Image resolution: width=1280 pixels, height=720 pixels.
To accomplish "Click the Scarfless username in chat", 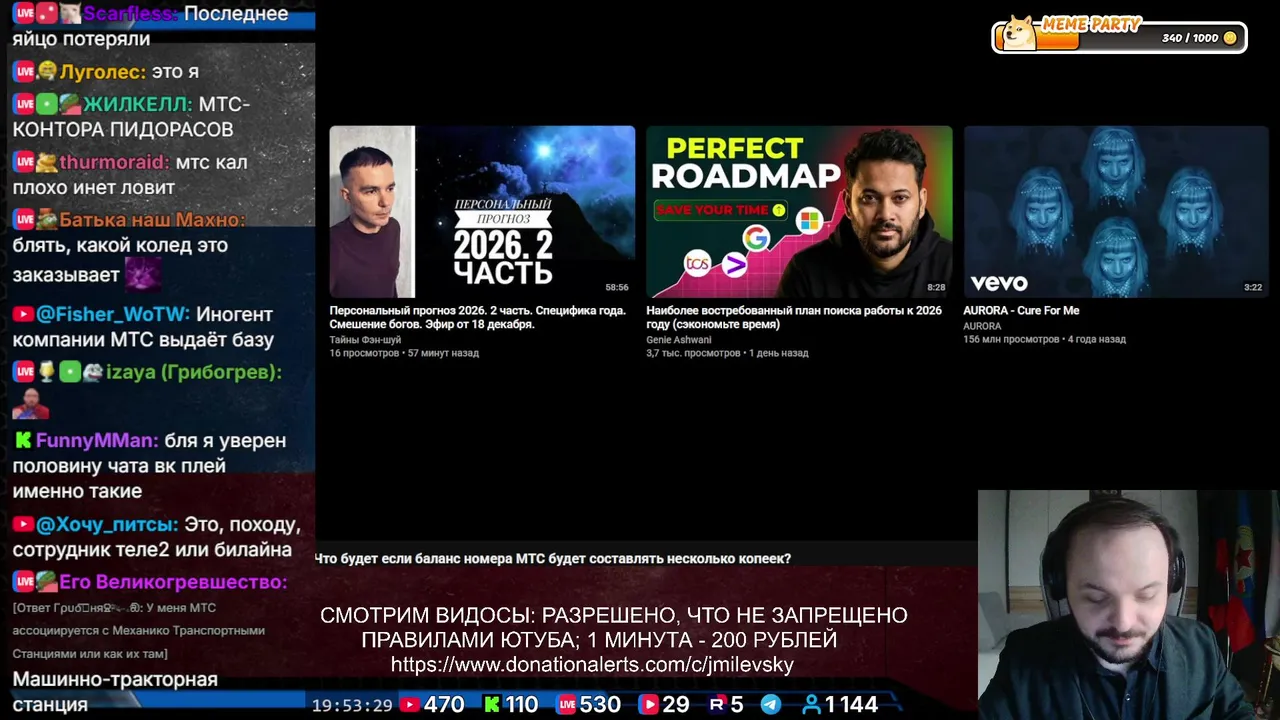I will (x=131, y=14).
